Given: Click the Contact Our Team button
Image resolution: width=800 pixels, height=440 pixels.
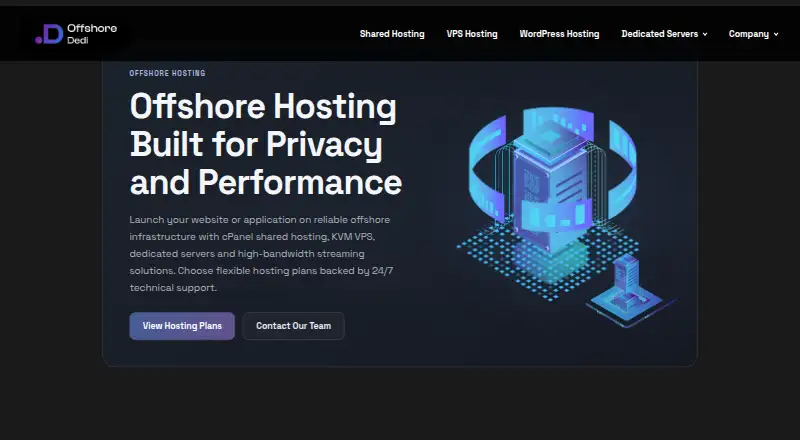Looking at the screenshot, I should 293,326.
